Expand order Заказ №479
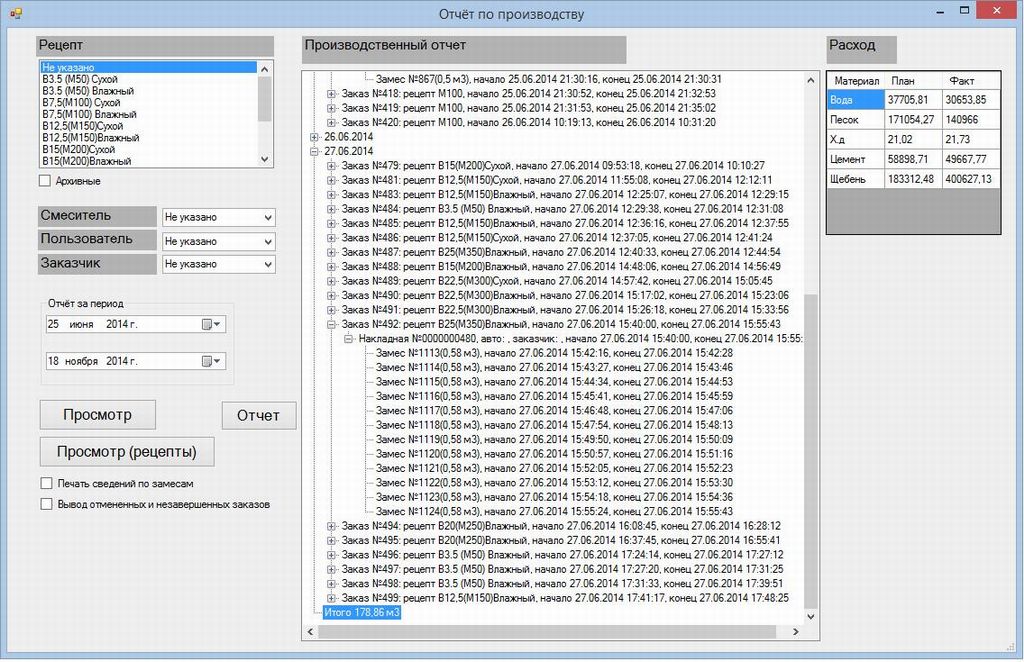 (331, 166)
